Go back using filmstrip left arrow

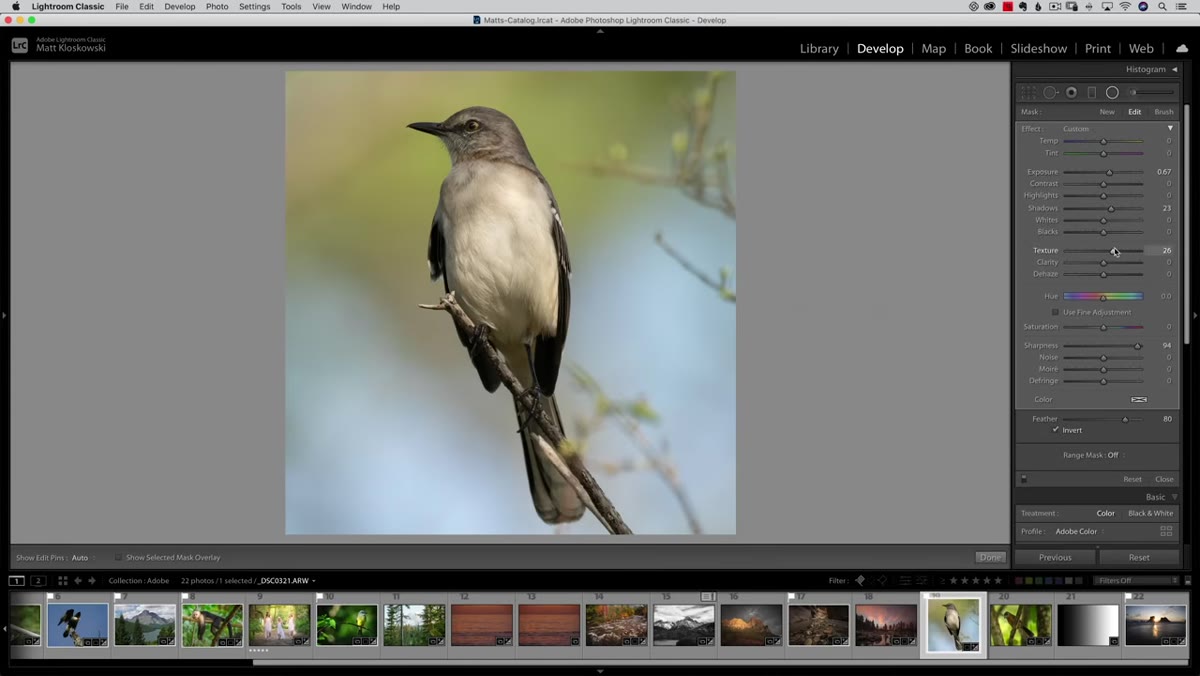(x=78, y=581)
